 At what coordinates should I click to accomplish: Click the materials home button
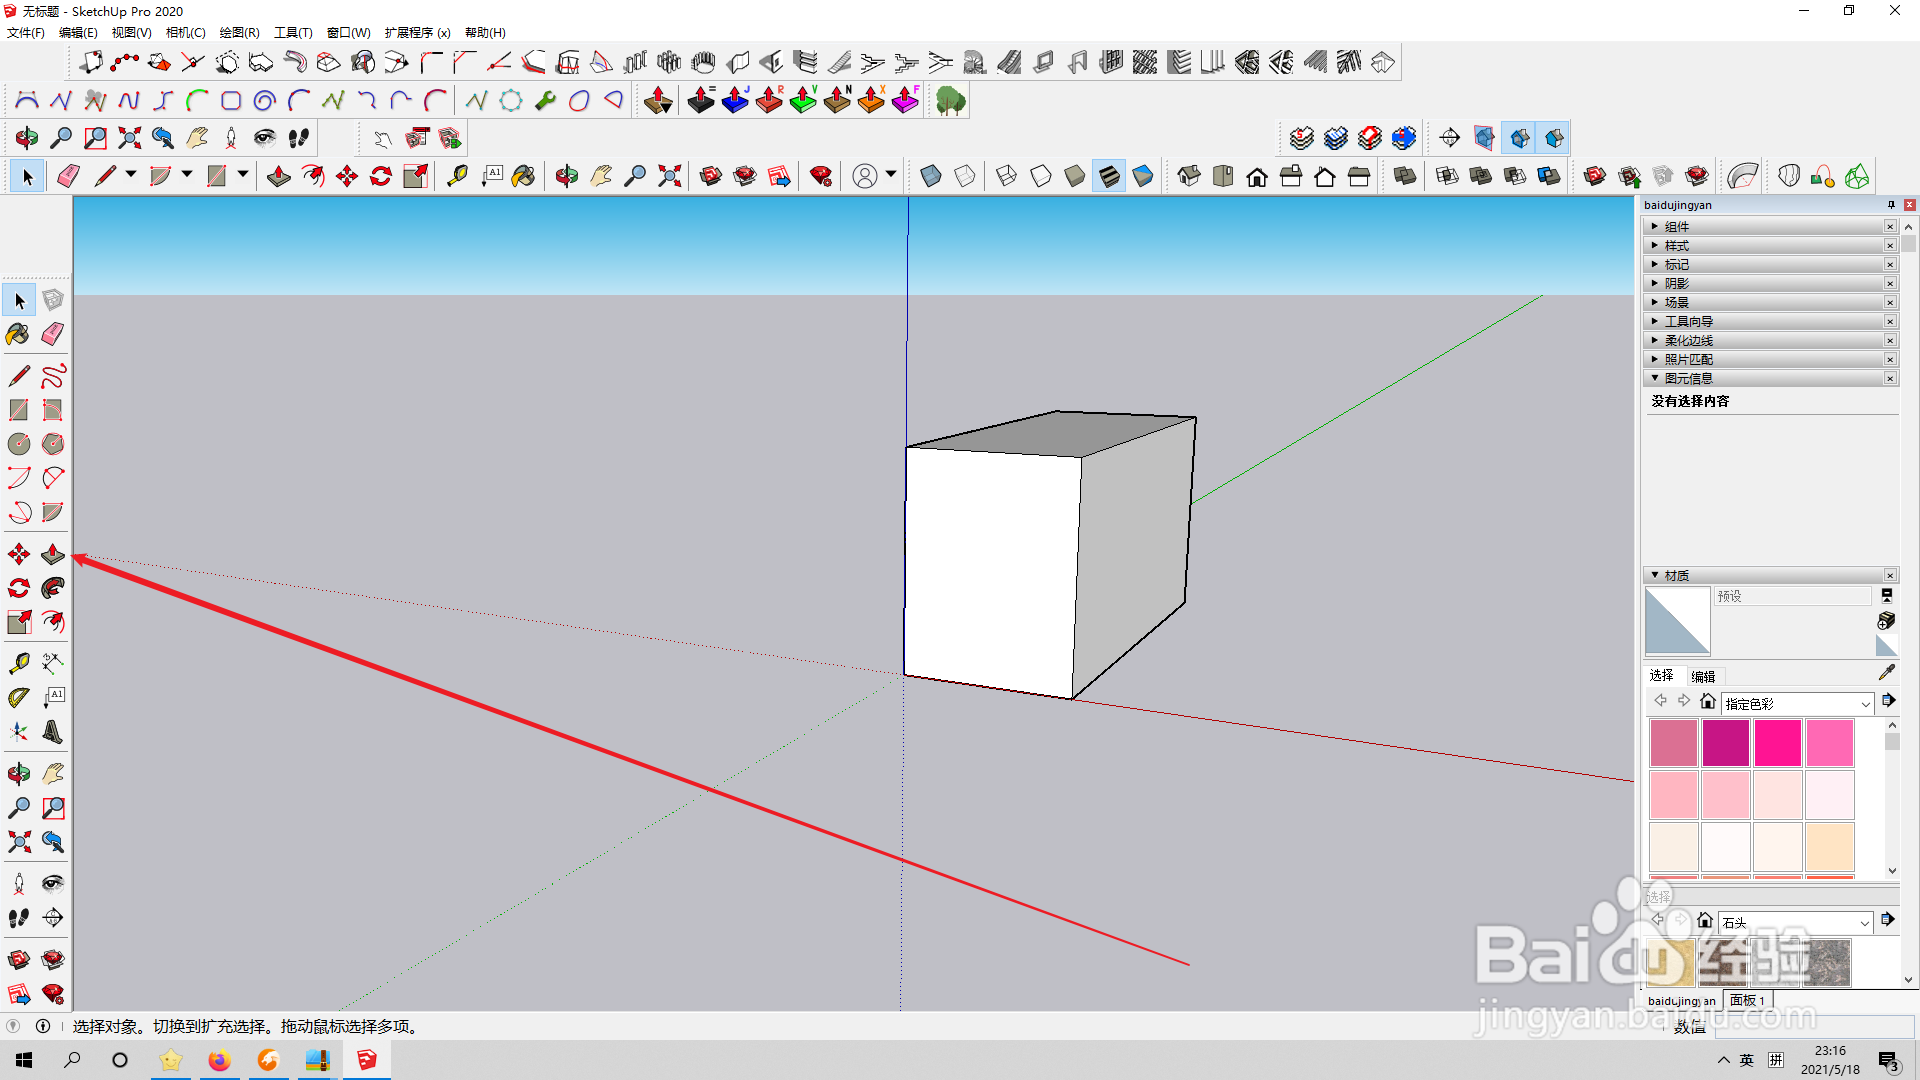click(1708, 702)
